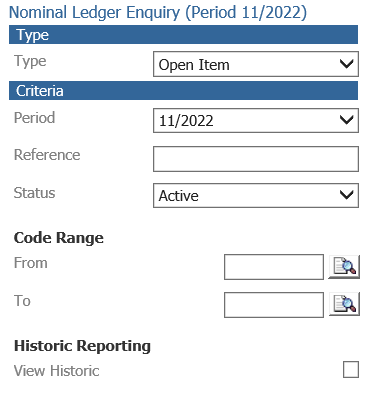Click the Historic Reporting heading
This screenshot has width=373, height=408.
pos(82,346)
